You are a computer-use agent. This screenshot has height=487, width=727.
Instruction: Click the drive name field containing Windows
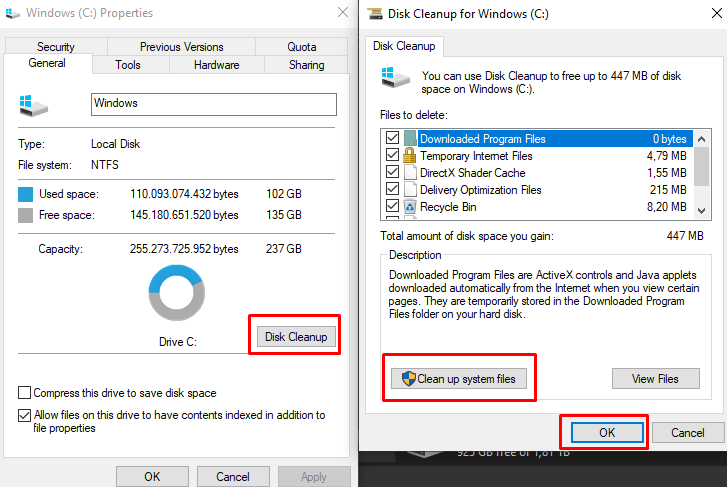[214, 104]
